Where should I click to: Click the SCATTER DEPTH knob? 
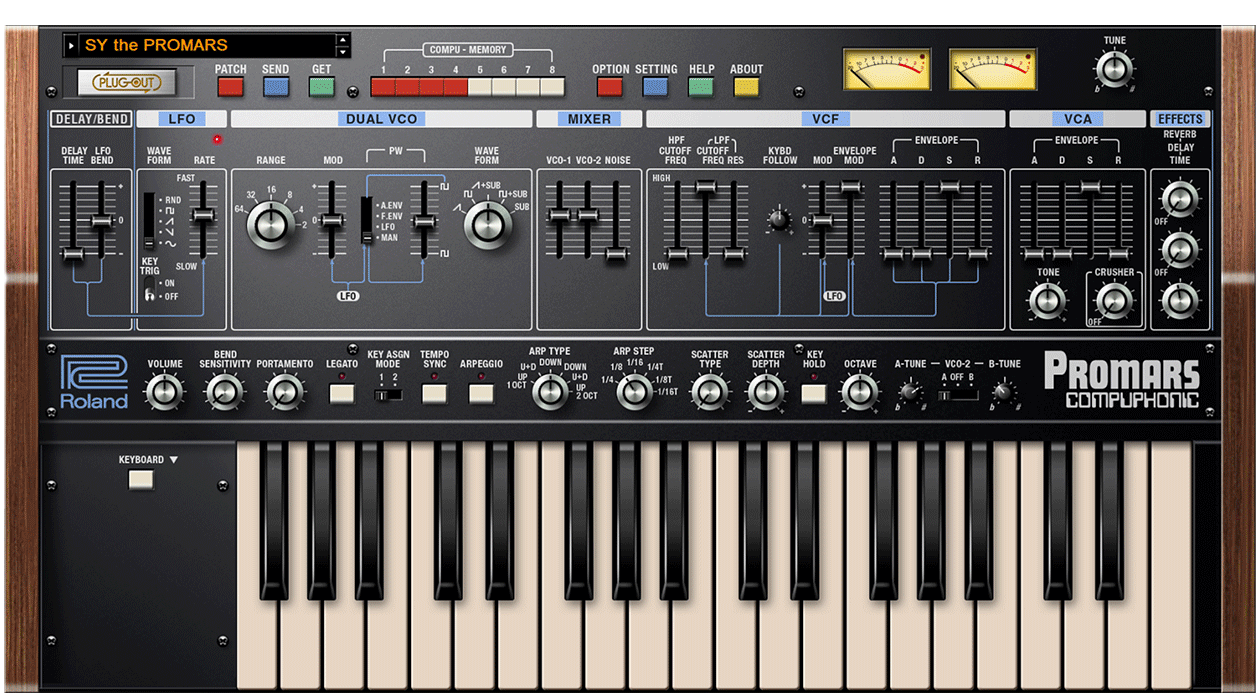coord(766,392)
